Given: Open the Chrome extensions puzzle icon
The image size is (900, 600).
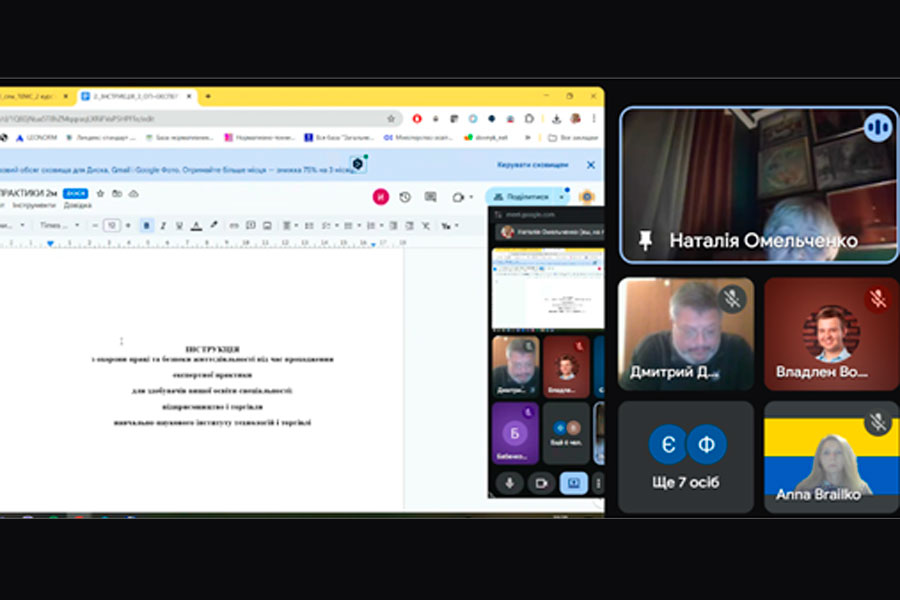Looking at the screenshot, I should tap(529, 119).
